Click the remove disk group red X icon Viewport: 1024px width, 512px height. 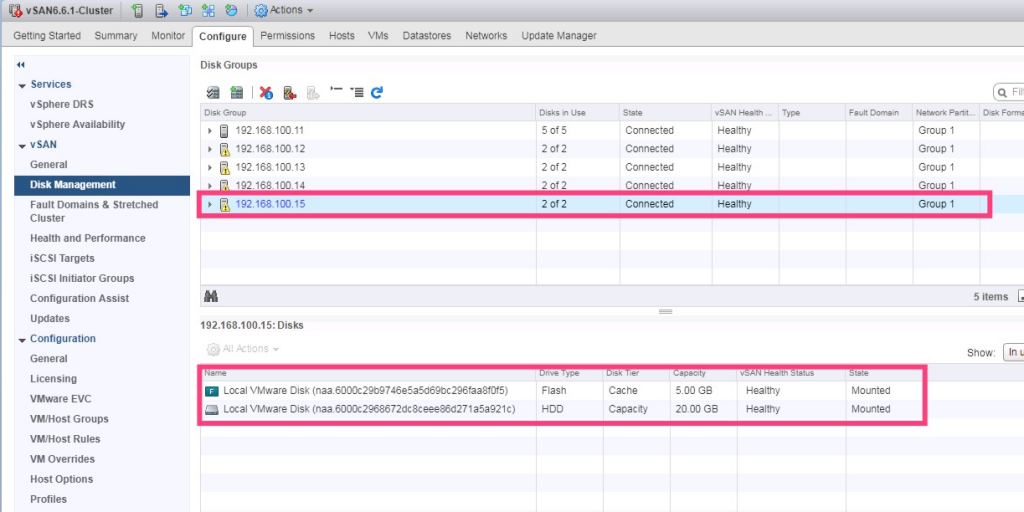[266, 93]
